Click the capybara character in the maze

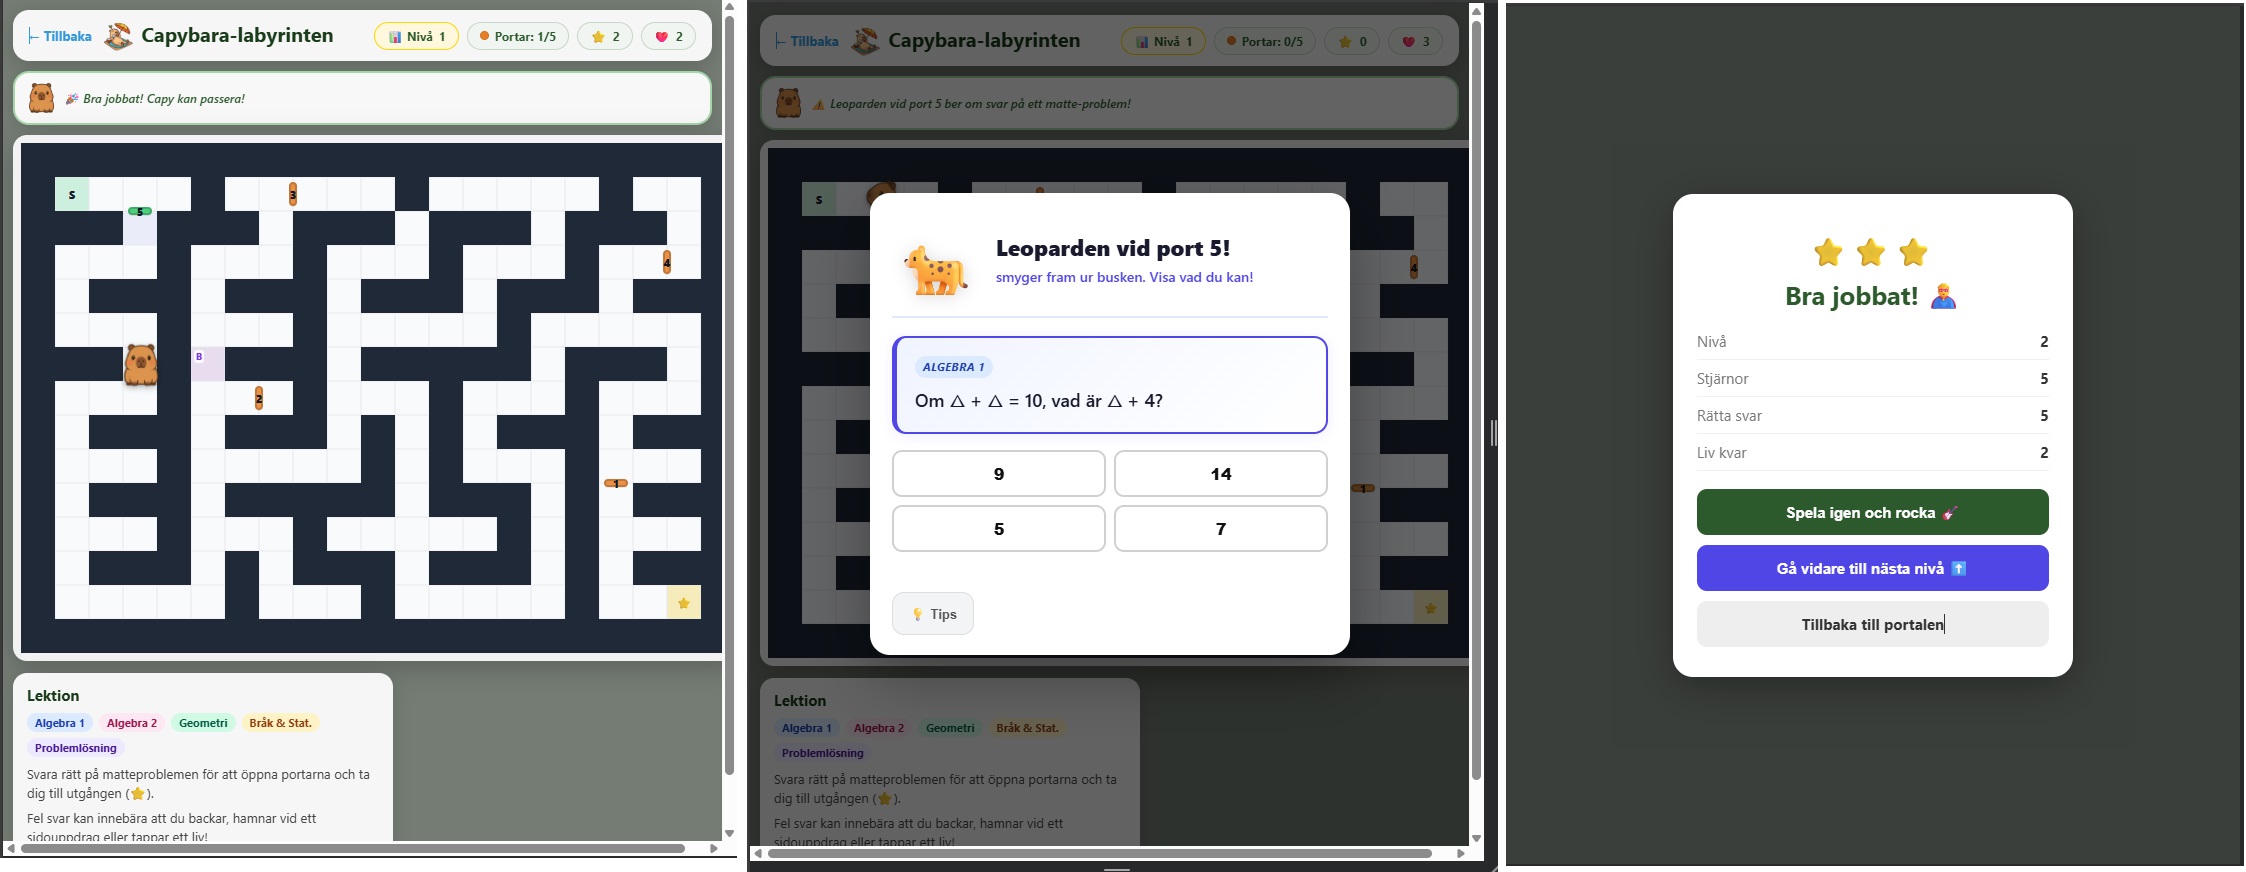point(140,364)
